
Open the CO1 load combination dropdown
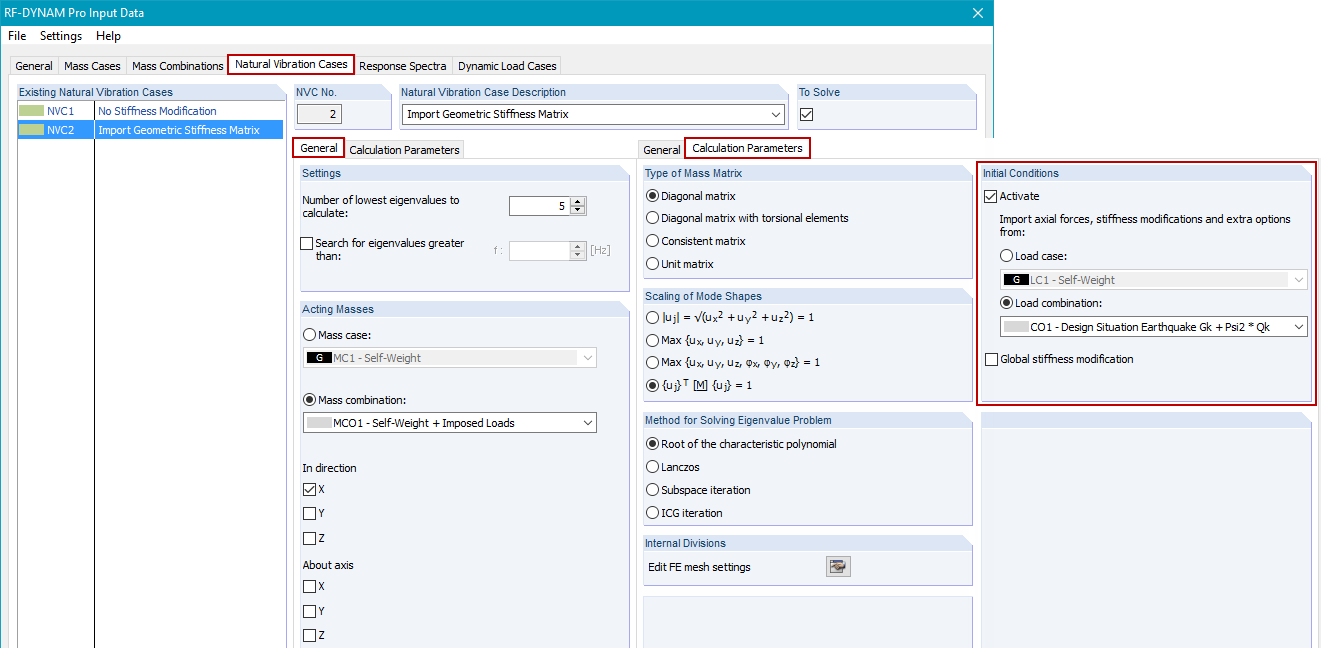1300,326
